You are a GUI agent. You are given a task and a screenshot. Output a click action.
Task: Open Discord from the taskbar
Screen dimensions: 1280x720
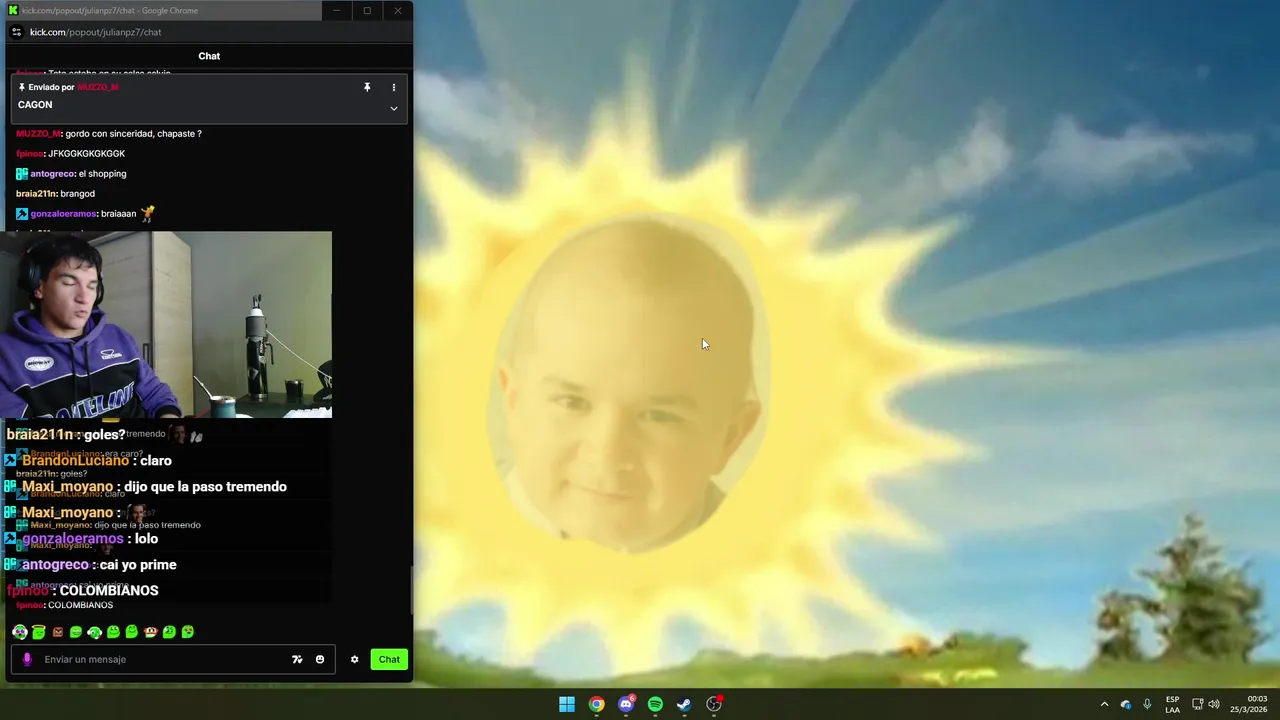626,704
